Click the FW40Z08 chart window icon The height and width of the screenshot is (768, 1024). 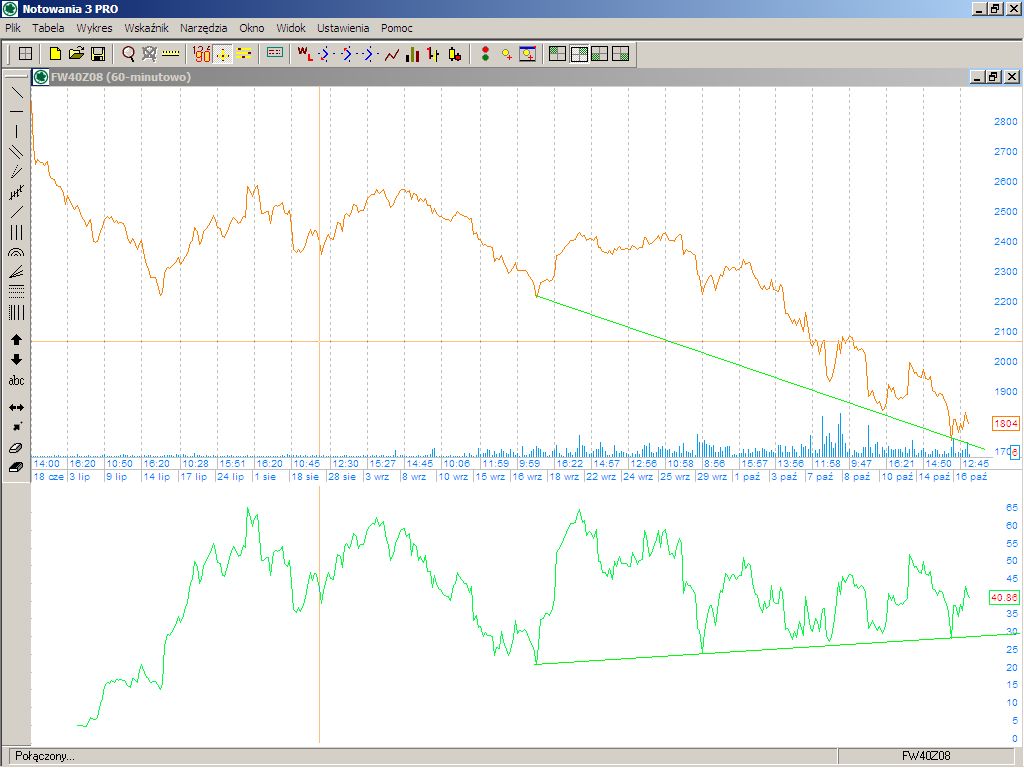pyautogui.click(x=41, y=77)
